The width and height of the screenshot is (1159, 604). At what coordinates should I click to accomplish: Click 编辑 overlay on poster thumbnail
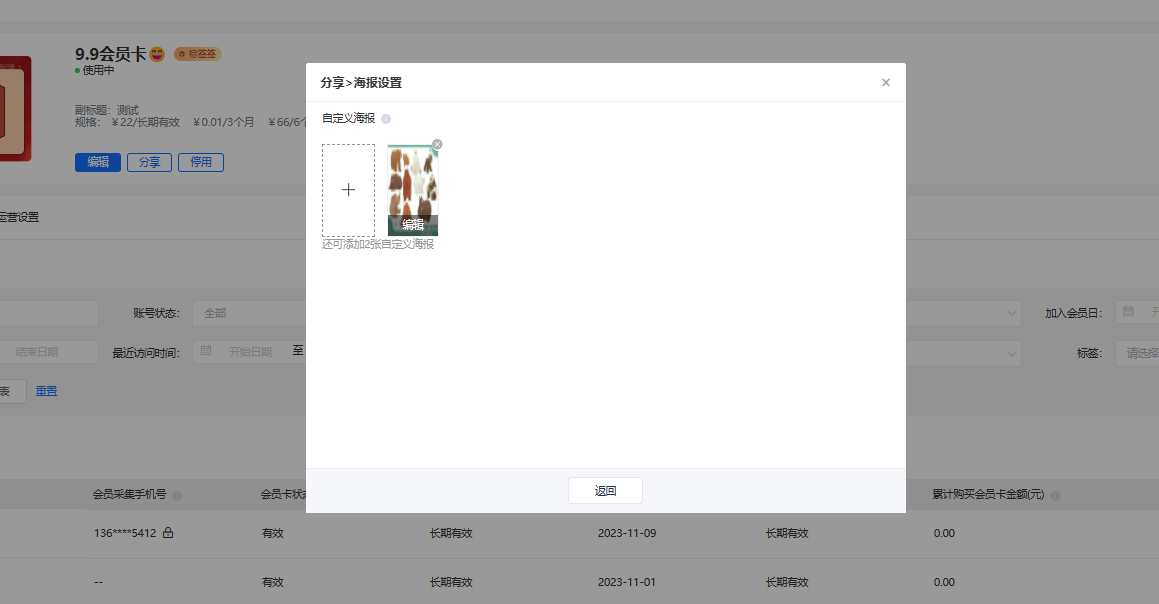[x=412, y=225]
